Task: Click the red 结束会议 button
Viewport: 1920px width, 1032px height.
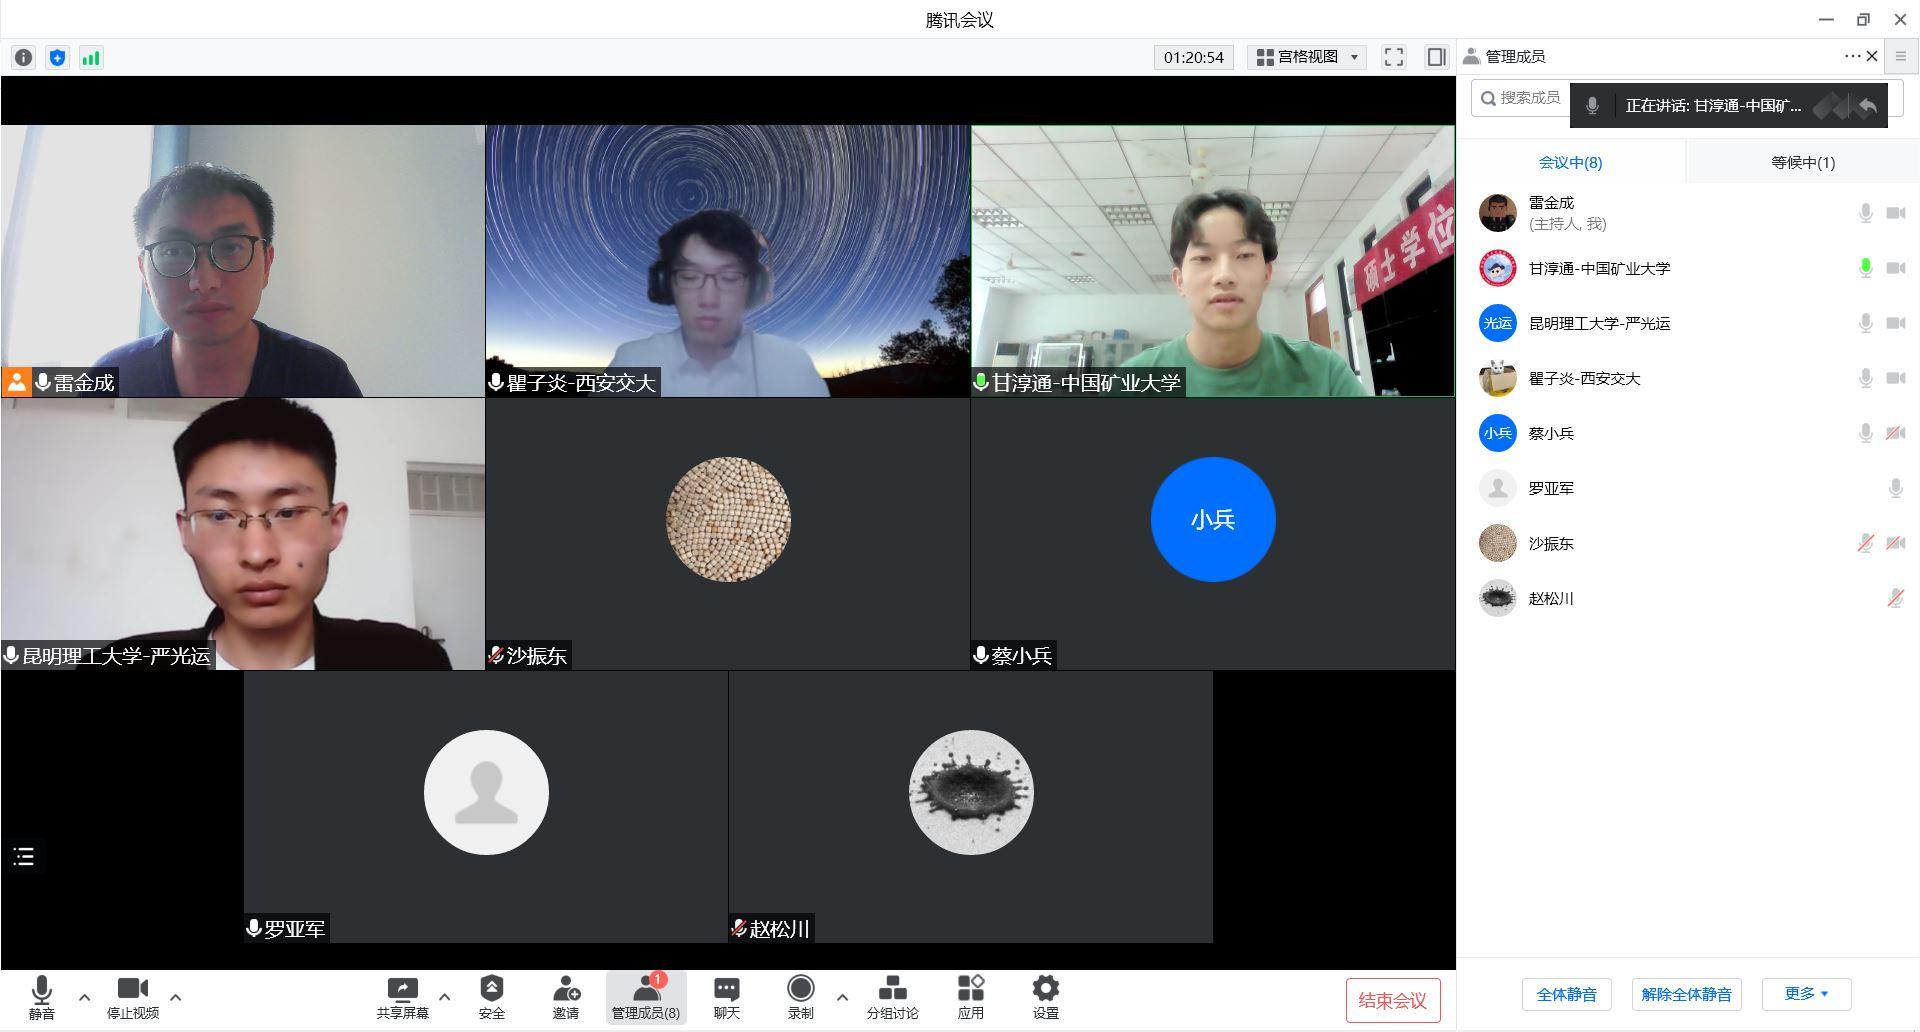Action: [x=1392, y=1000]
